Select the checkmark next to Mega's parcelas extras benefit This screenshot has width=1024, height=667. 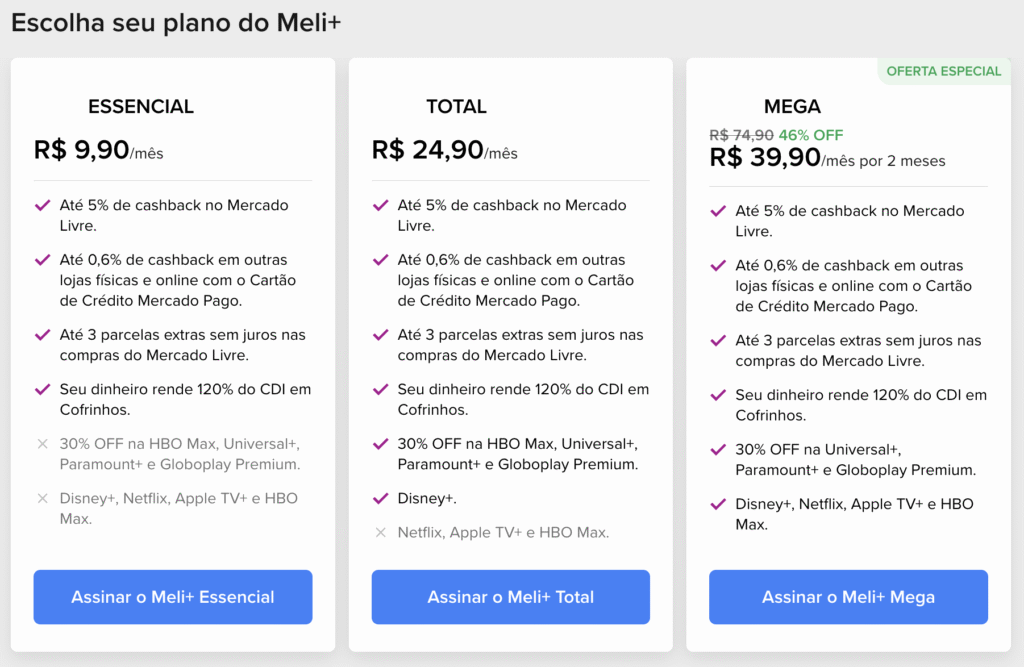[x=717, y=340]
